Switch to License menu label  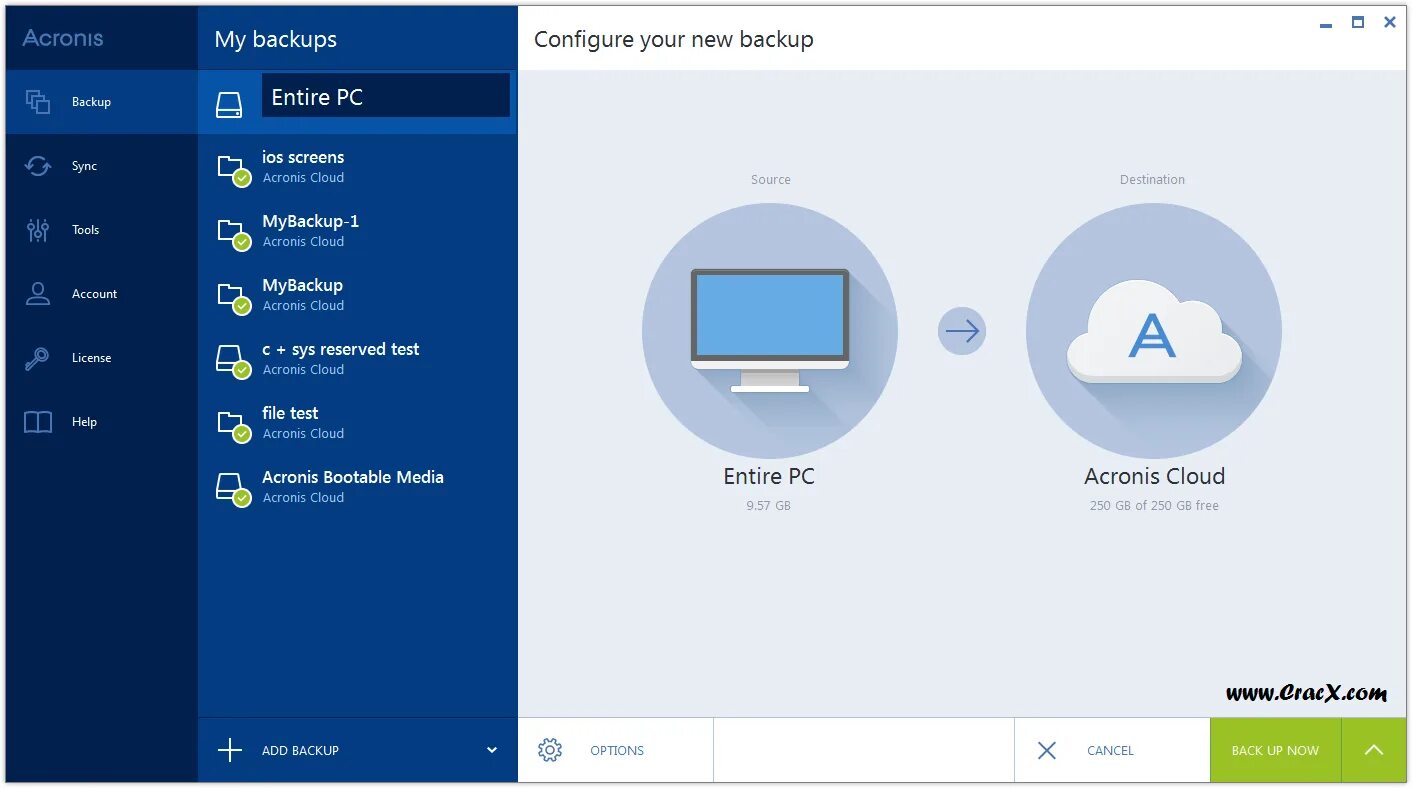91,358
